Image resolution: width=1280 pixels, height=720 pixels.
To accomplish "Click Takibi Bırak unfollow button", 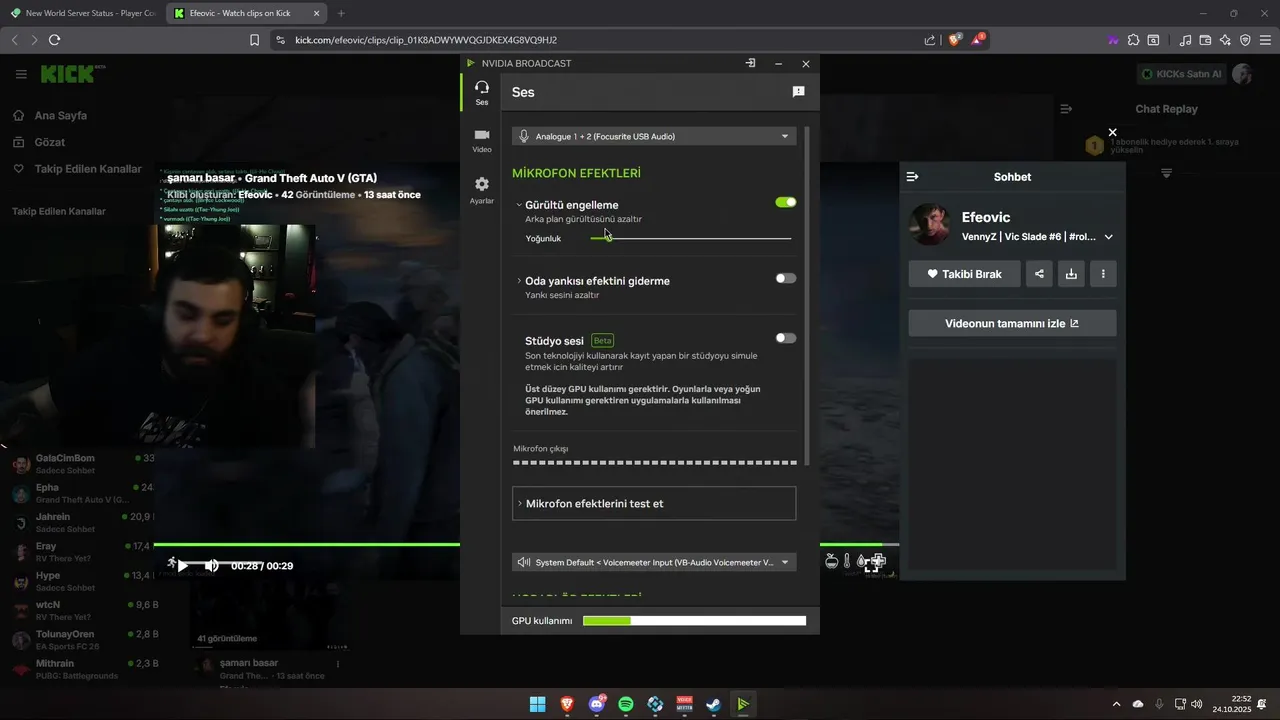I will tap(964, 274).
